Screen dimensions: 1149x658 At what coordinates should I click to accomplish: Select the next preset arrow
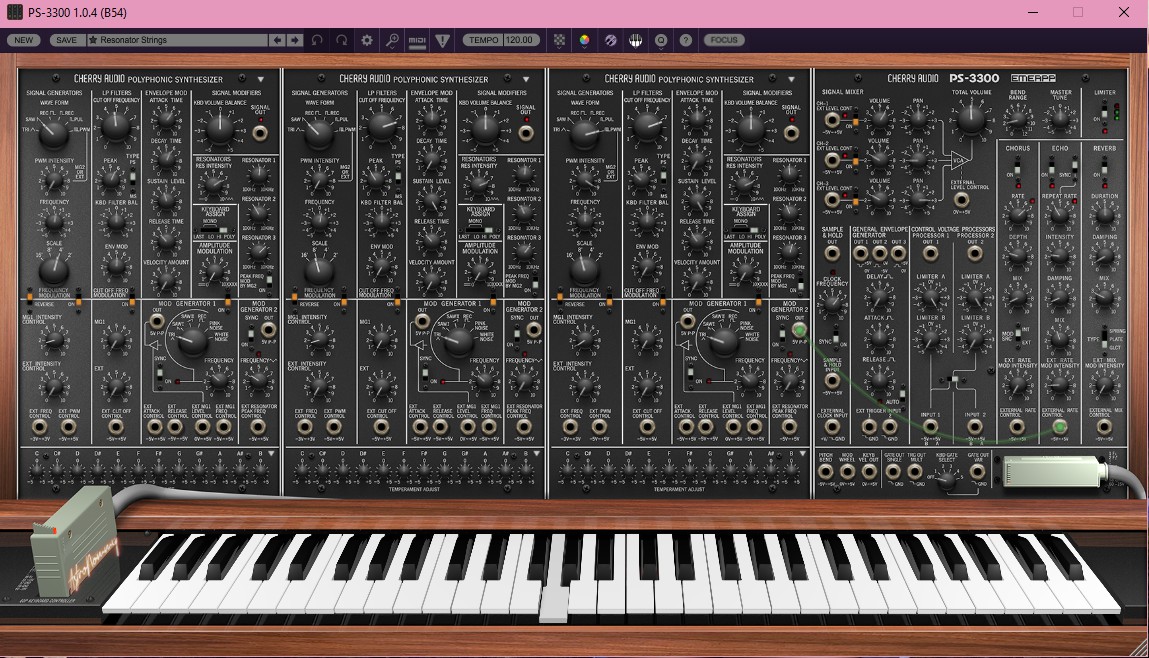point(294,40)
